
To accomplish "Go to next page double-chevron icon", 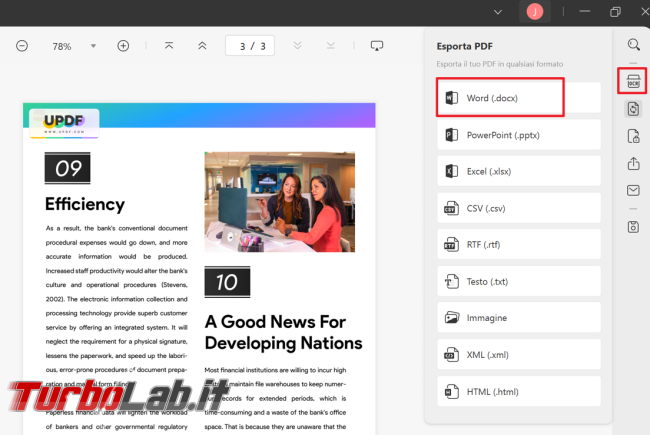I will [297, 45].
